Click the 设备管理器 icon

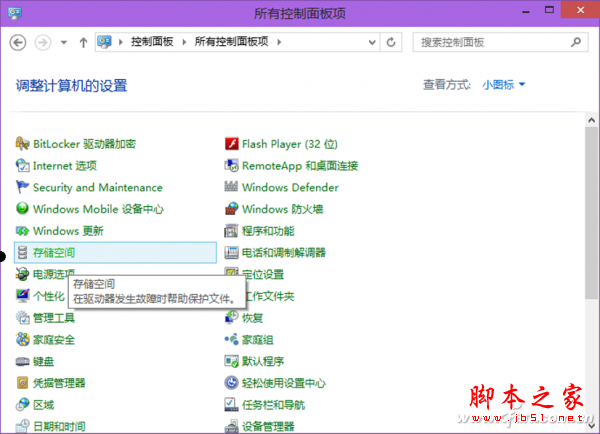[232, 426]
